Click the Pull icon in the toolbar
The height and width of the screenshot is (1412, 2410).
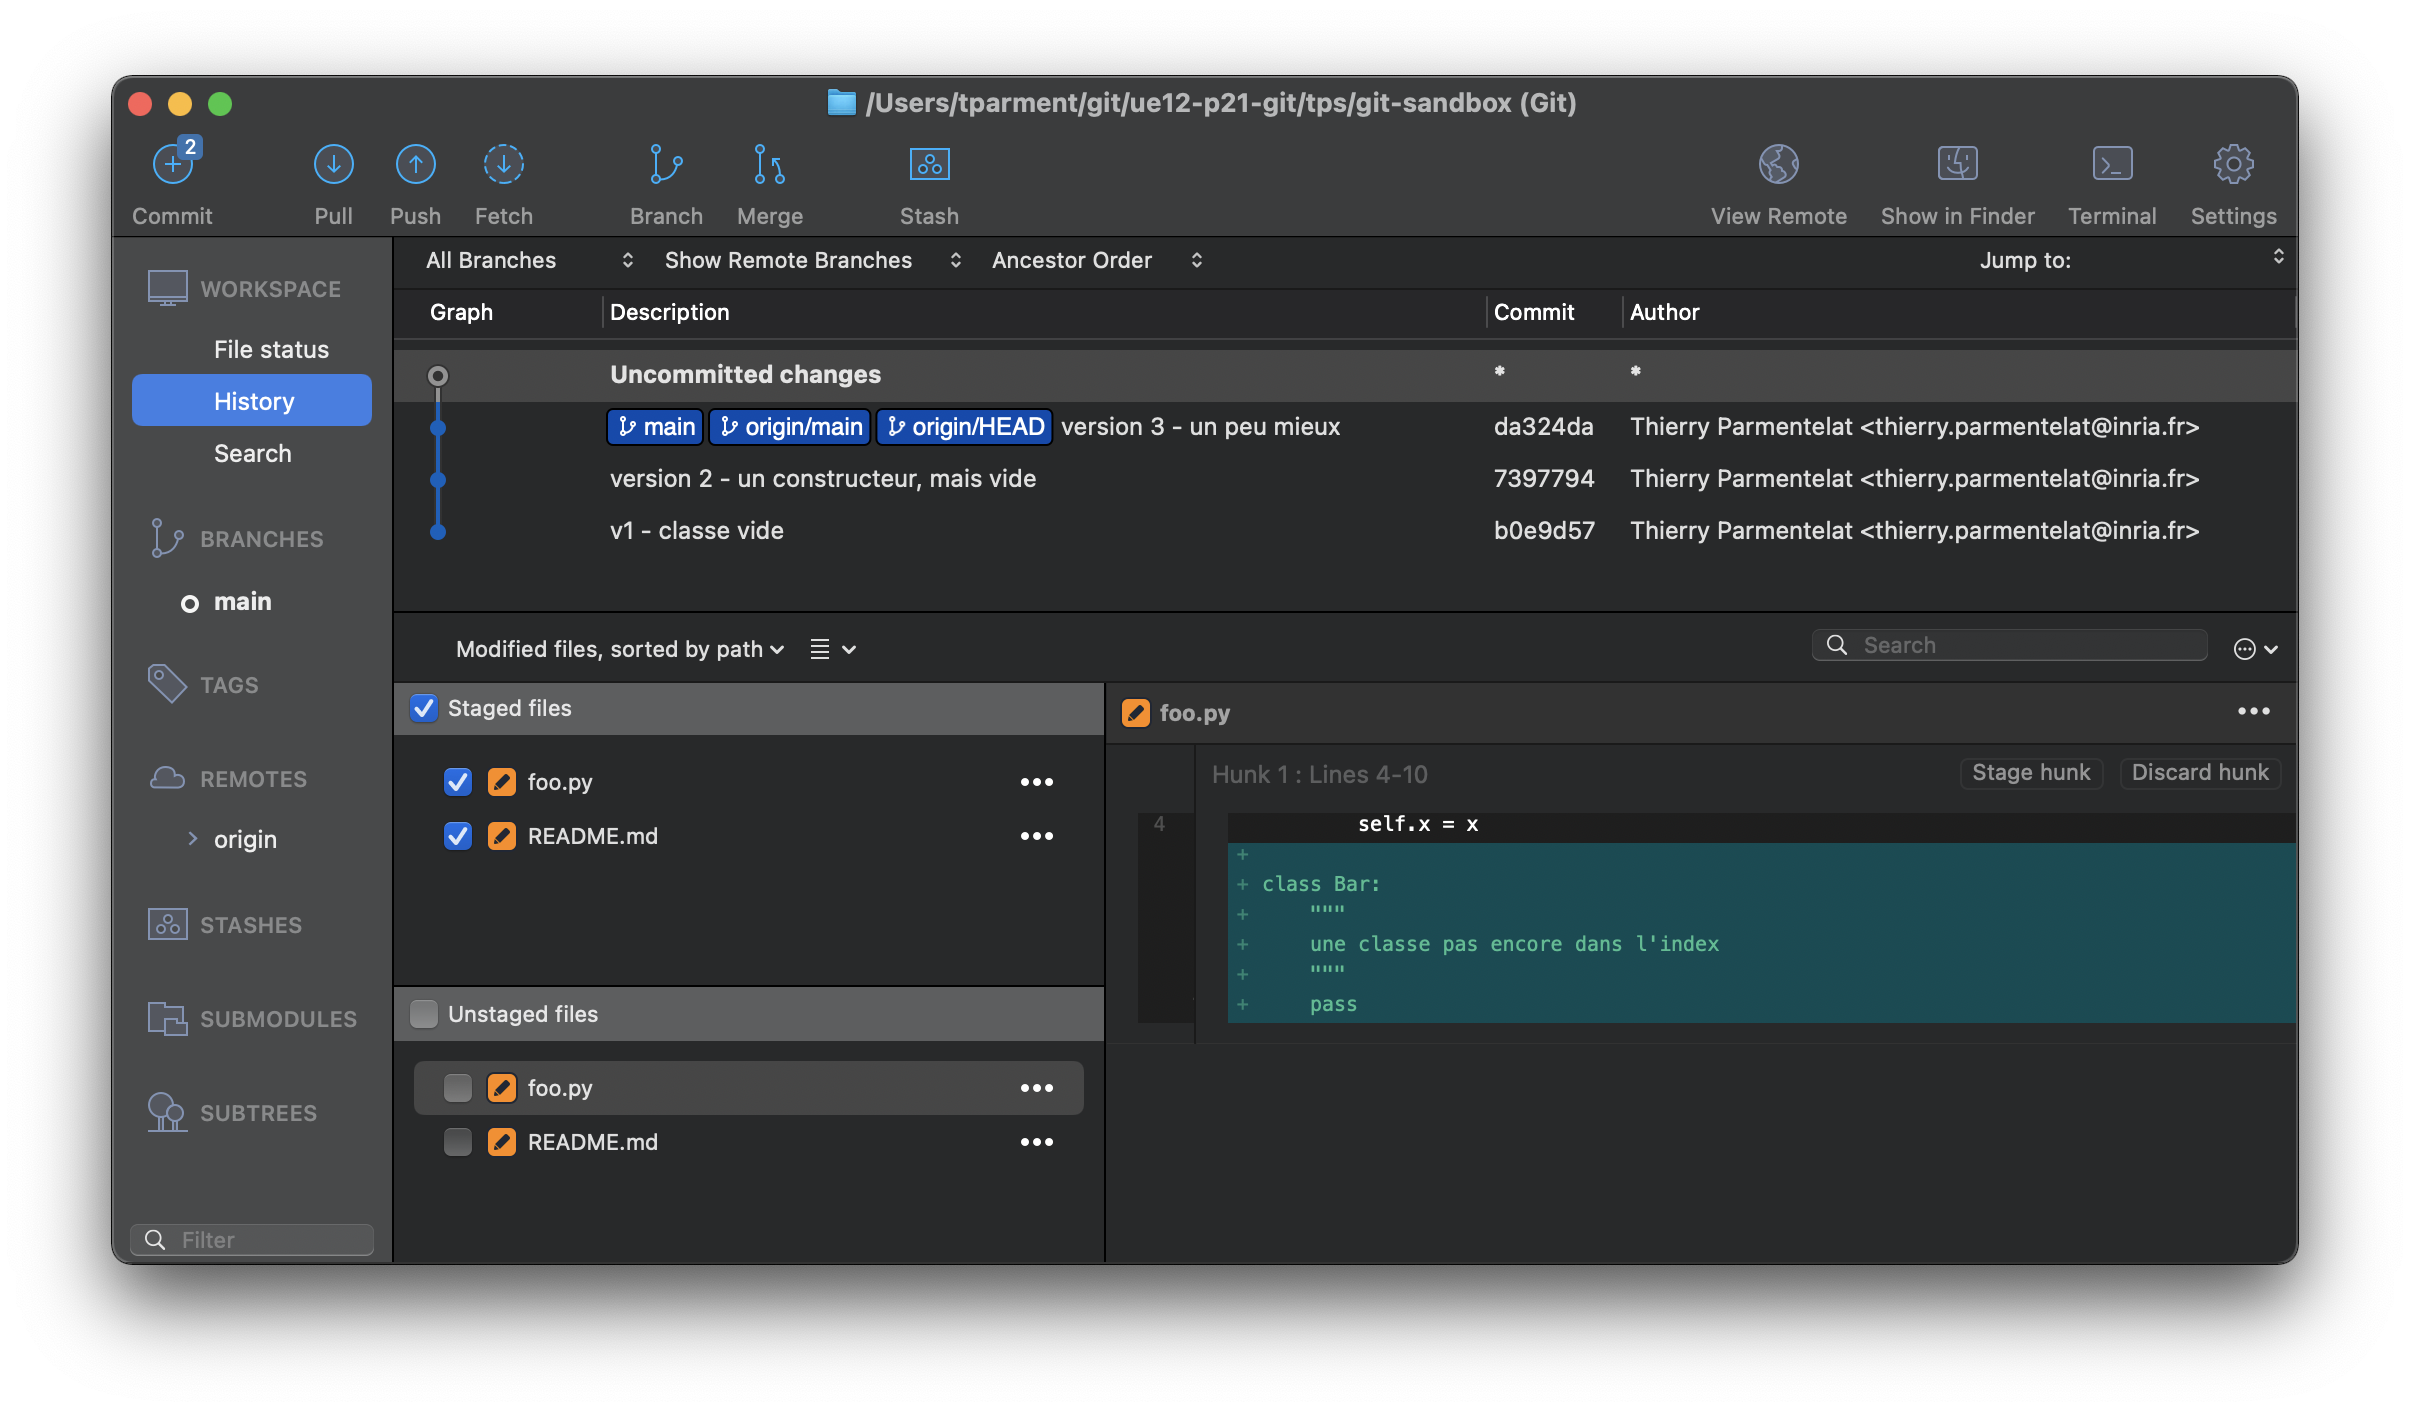(x=333, y=165)
